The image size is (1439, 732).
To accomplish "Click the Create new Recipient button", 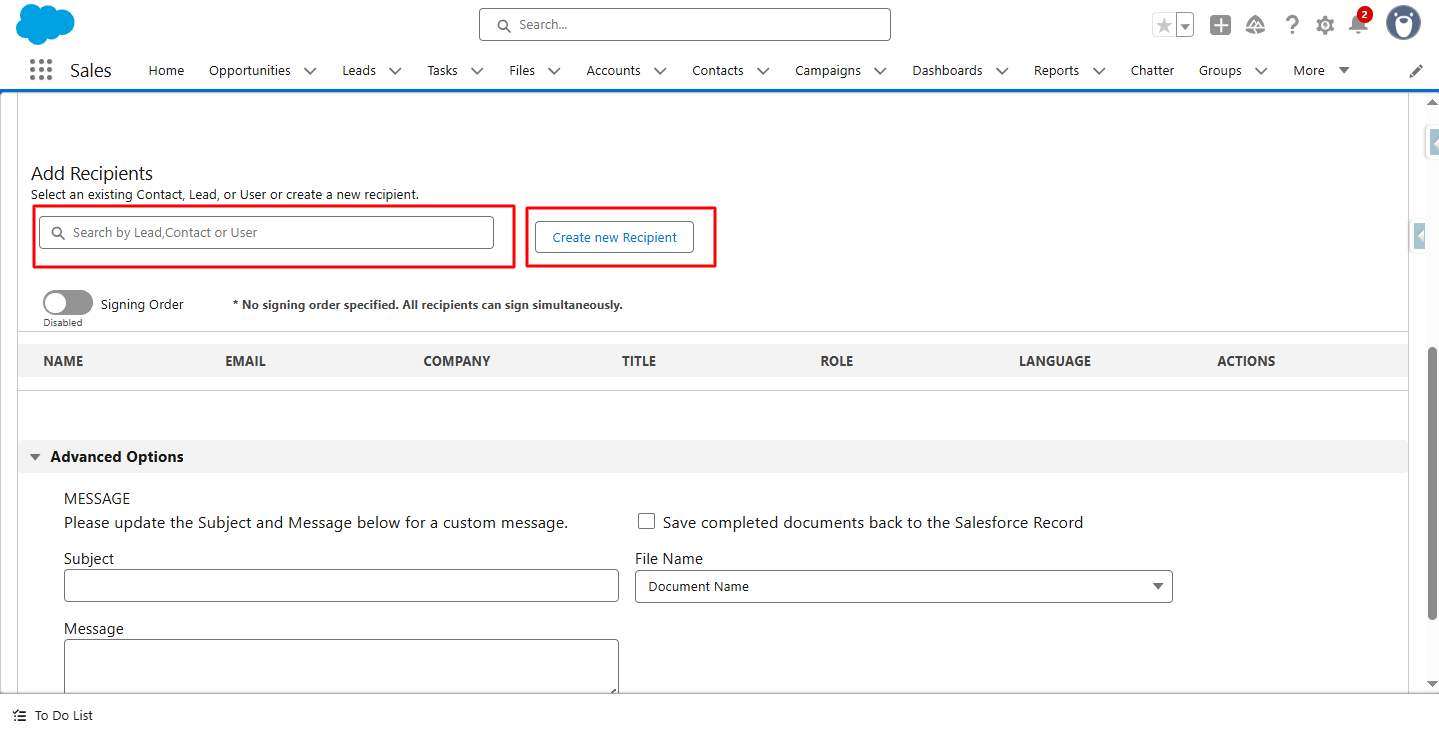I will pyautogui.click(x=614, y=238).
